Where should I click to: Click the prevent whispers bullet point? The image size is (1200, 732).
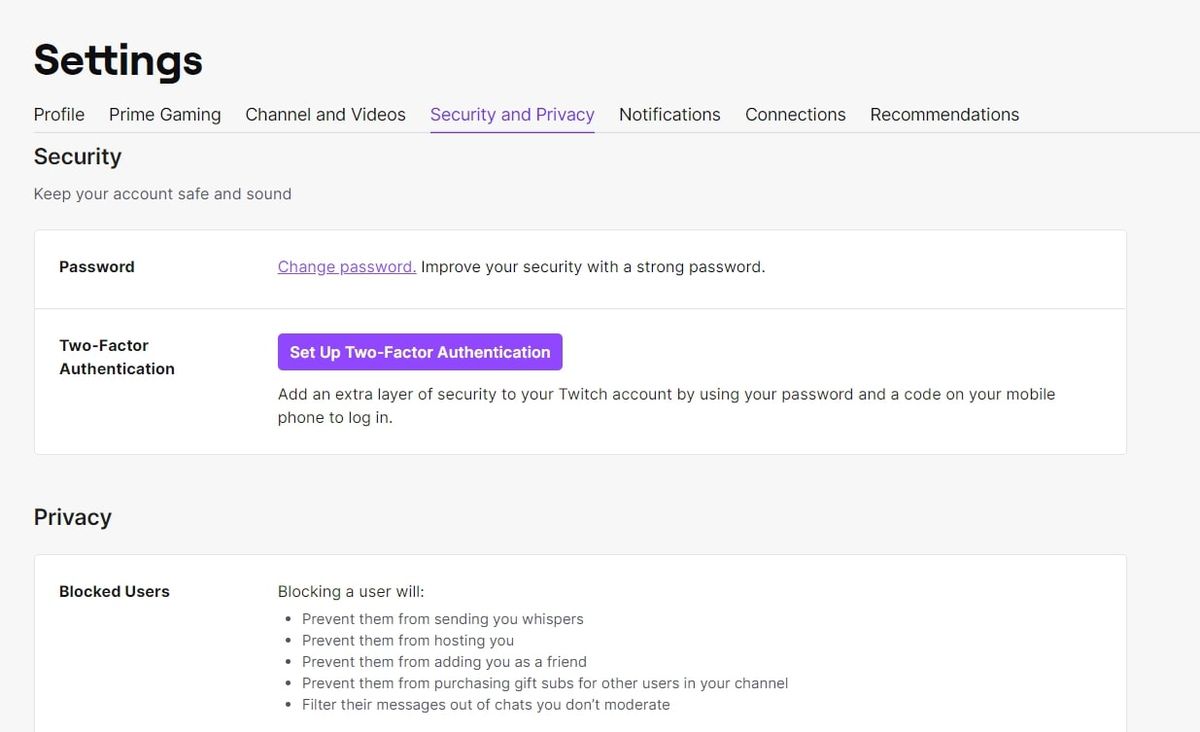pyautogui.click(x=443, y=619)
